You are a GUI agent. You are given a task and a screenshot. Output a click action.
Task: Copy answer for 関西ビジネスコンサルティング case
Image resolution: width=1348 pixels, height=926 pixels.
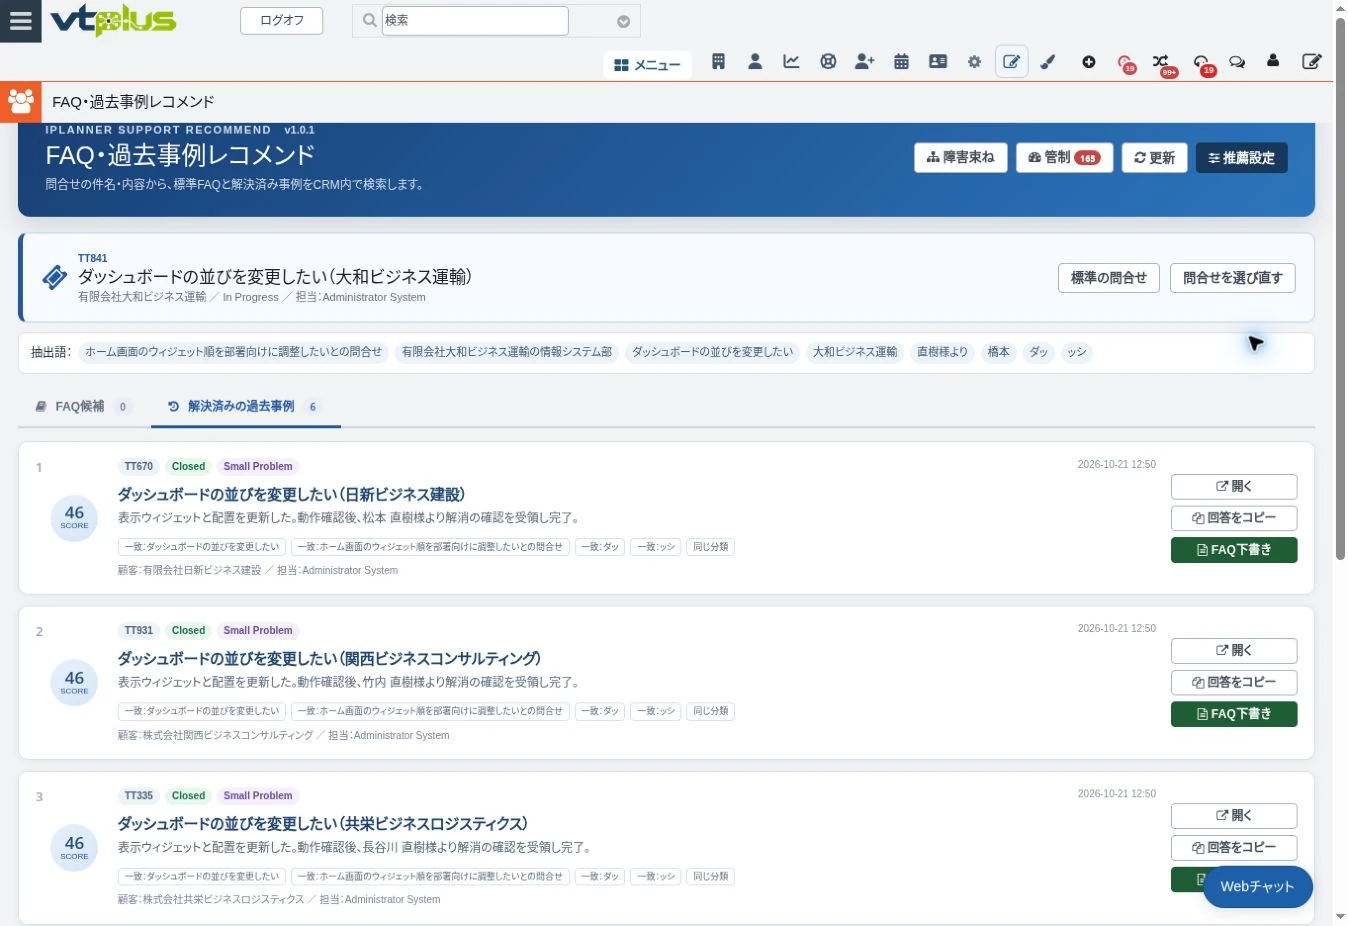coord(1234,682)
